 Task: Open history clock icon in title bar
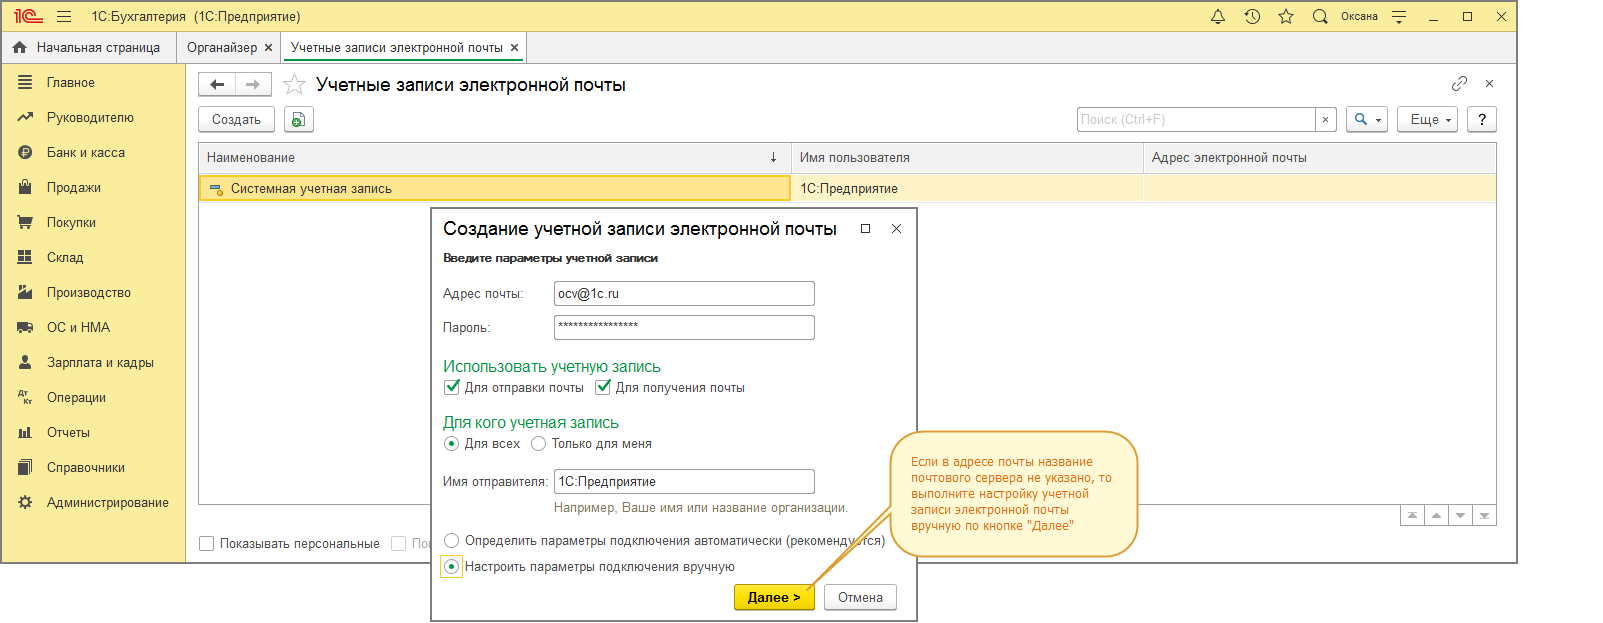coord(1252,16)
